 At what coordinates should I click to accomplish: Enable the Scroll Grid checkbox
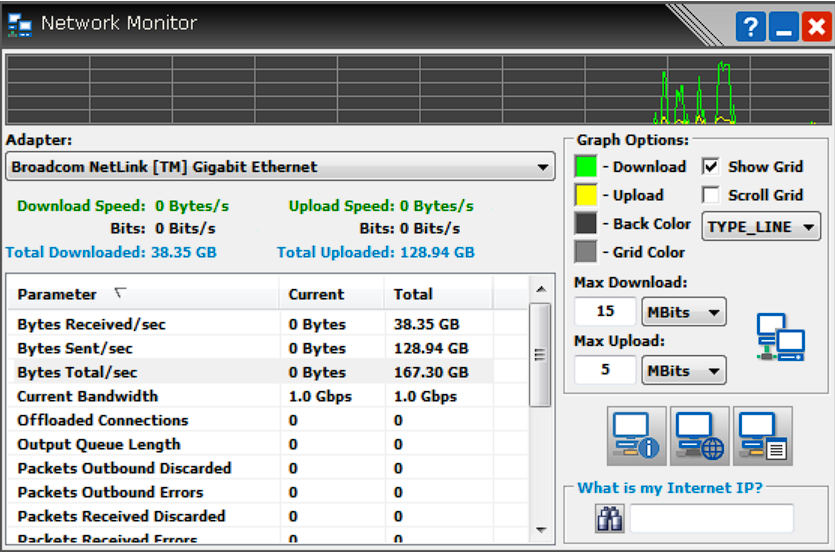tap(711, 195)
